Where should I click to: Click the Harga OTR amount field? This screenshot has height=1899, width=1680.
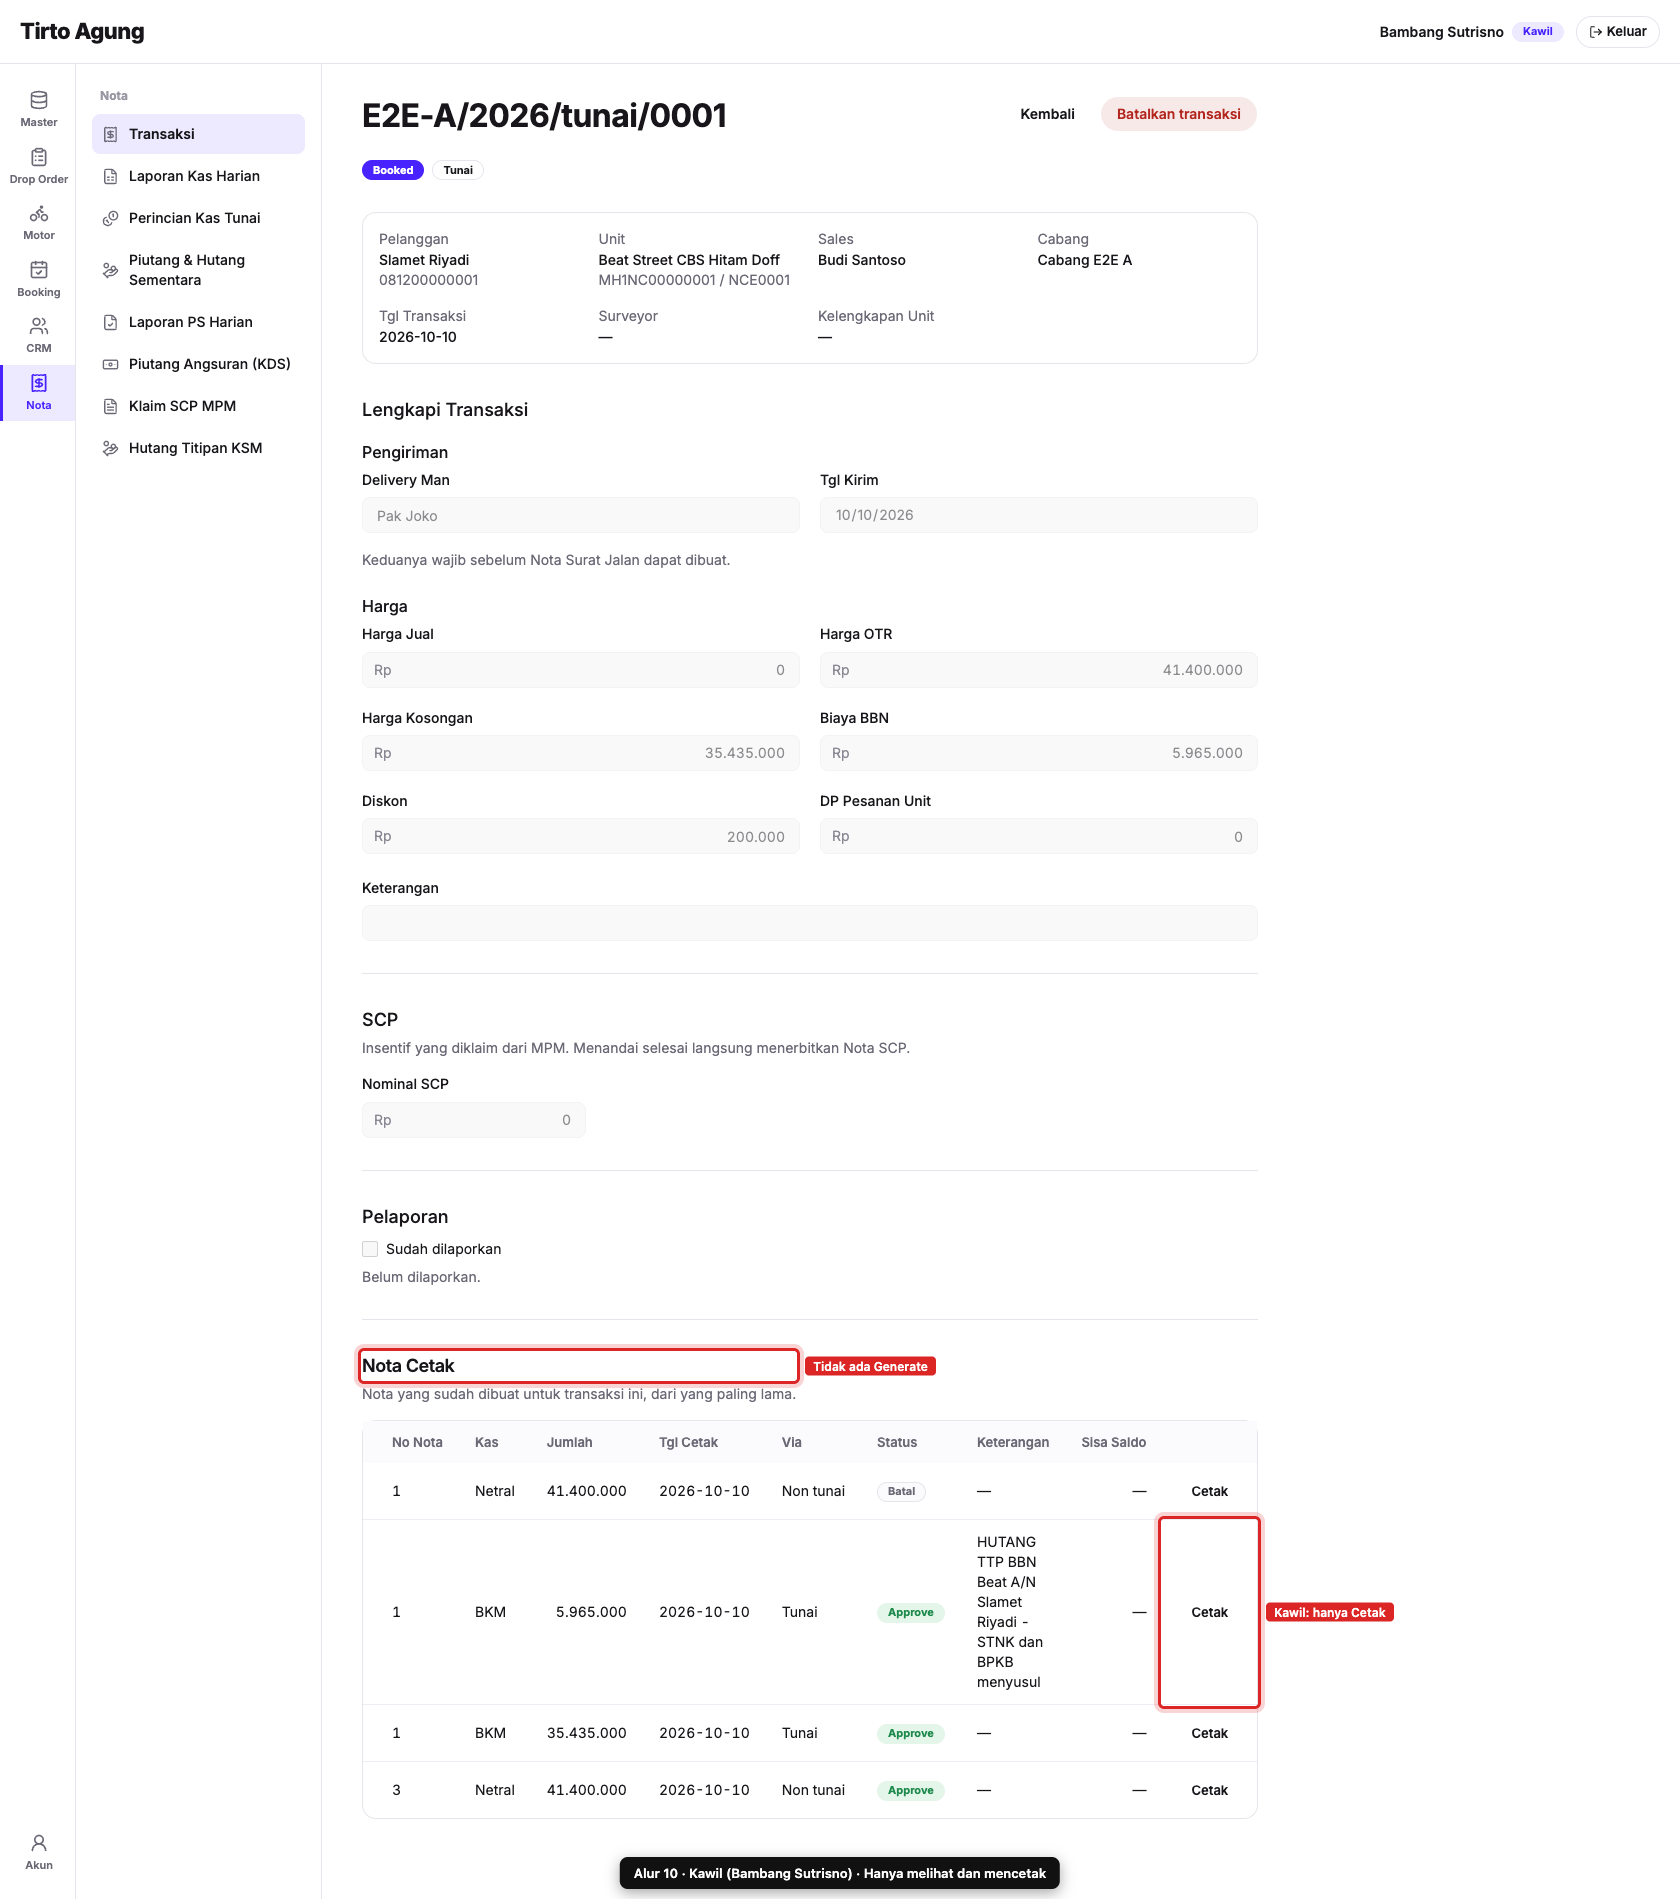click(1038, 670)
